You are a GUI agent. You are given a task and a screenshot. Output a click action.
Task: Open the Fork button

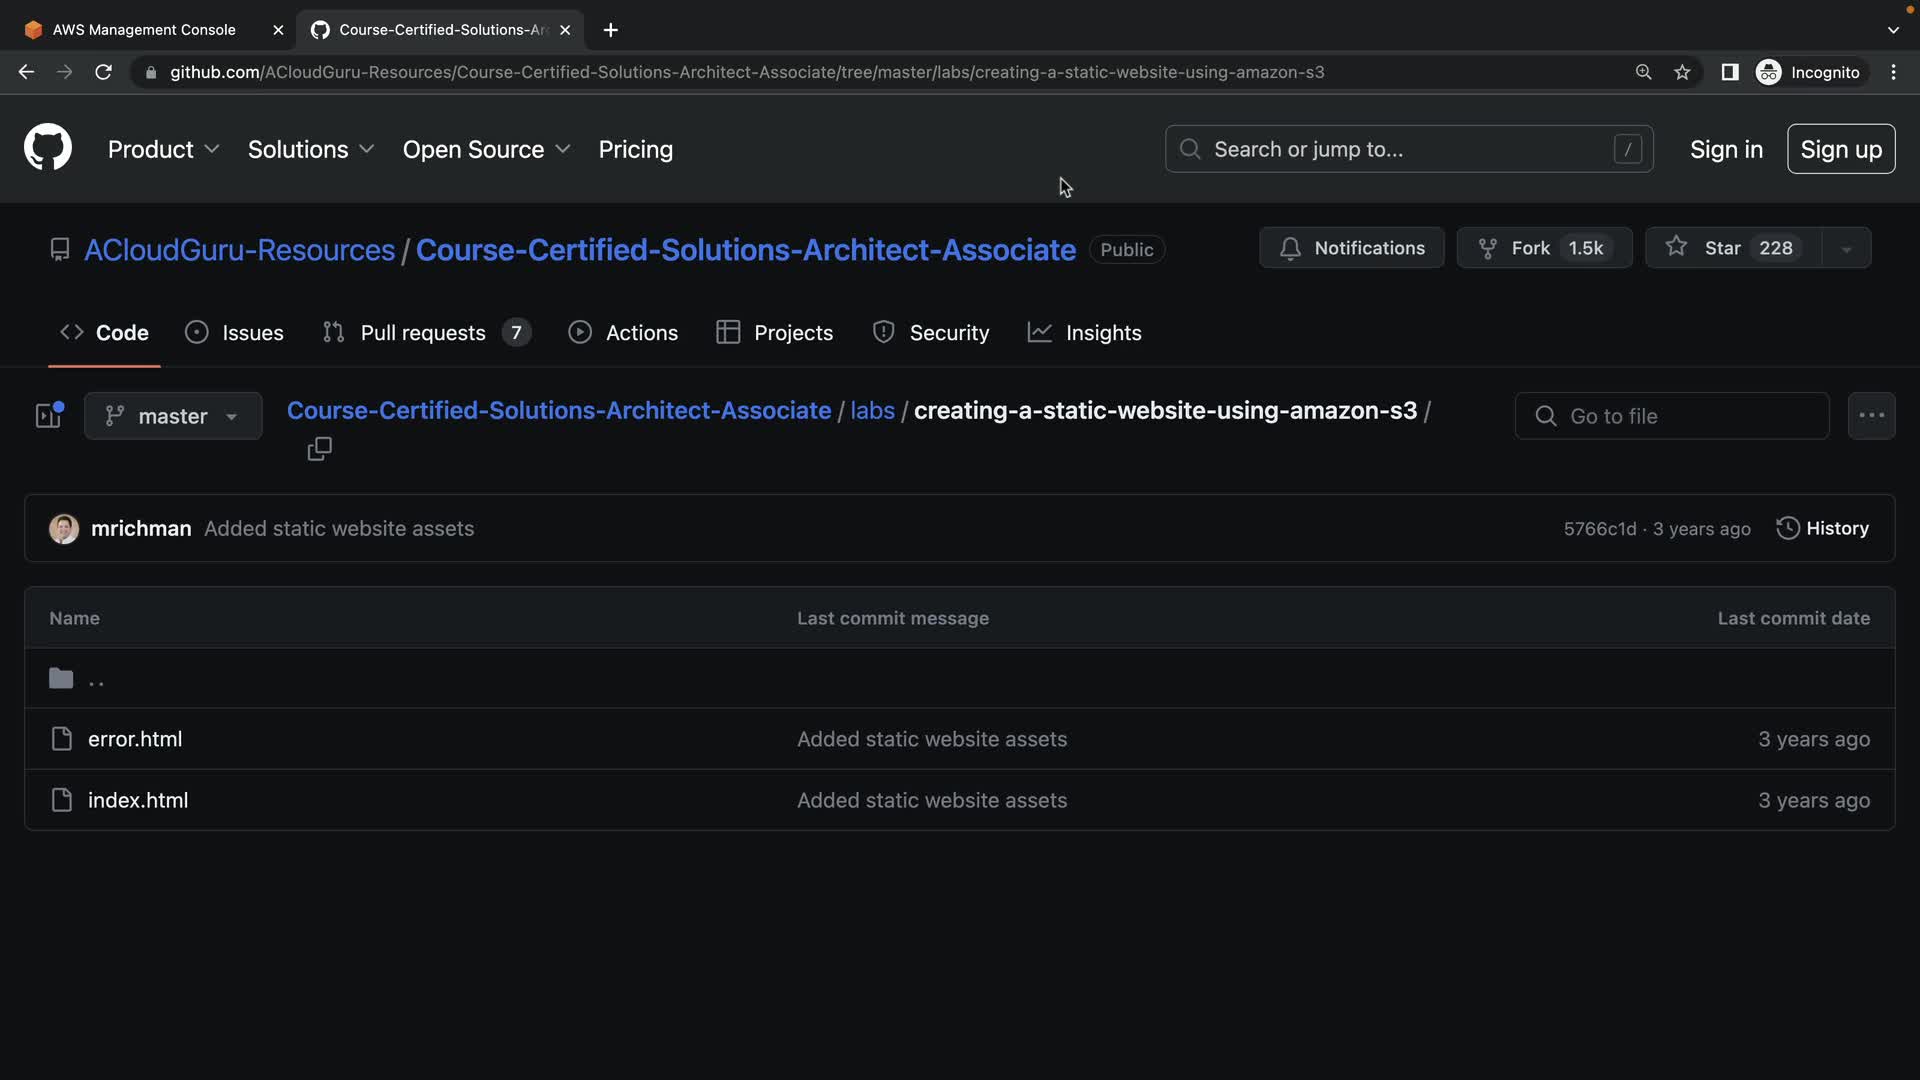click(x=1544, y=248)
